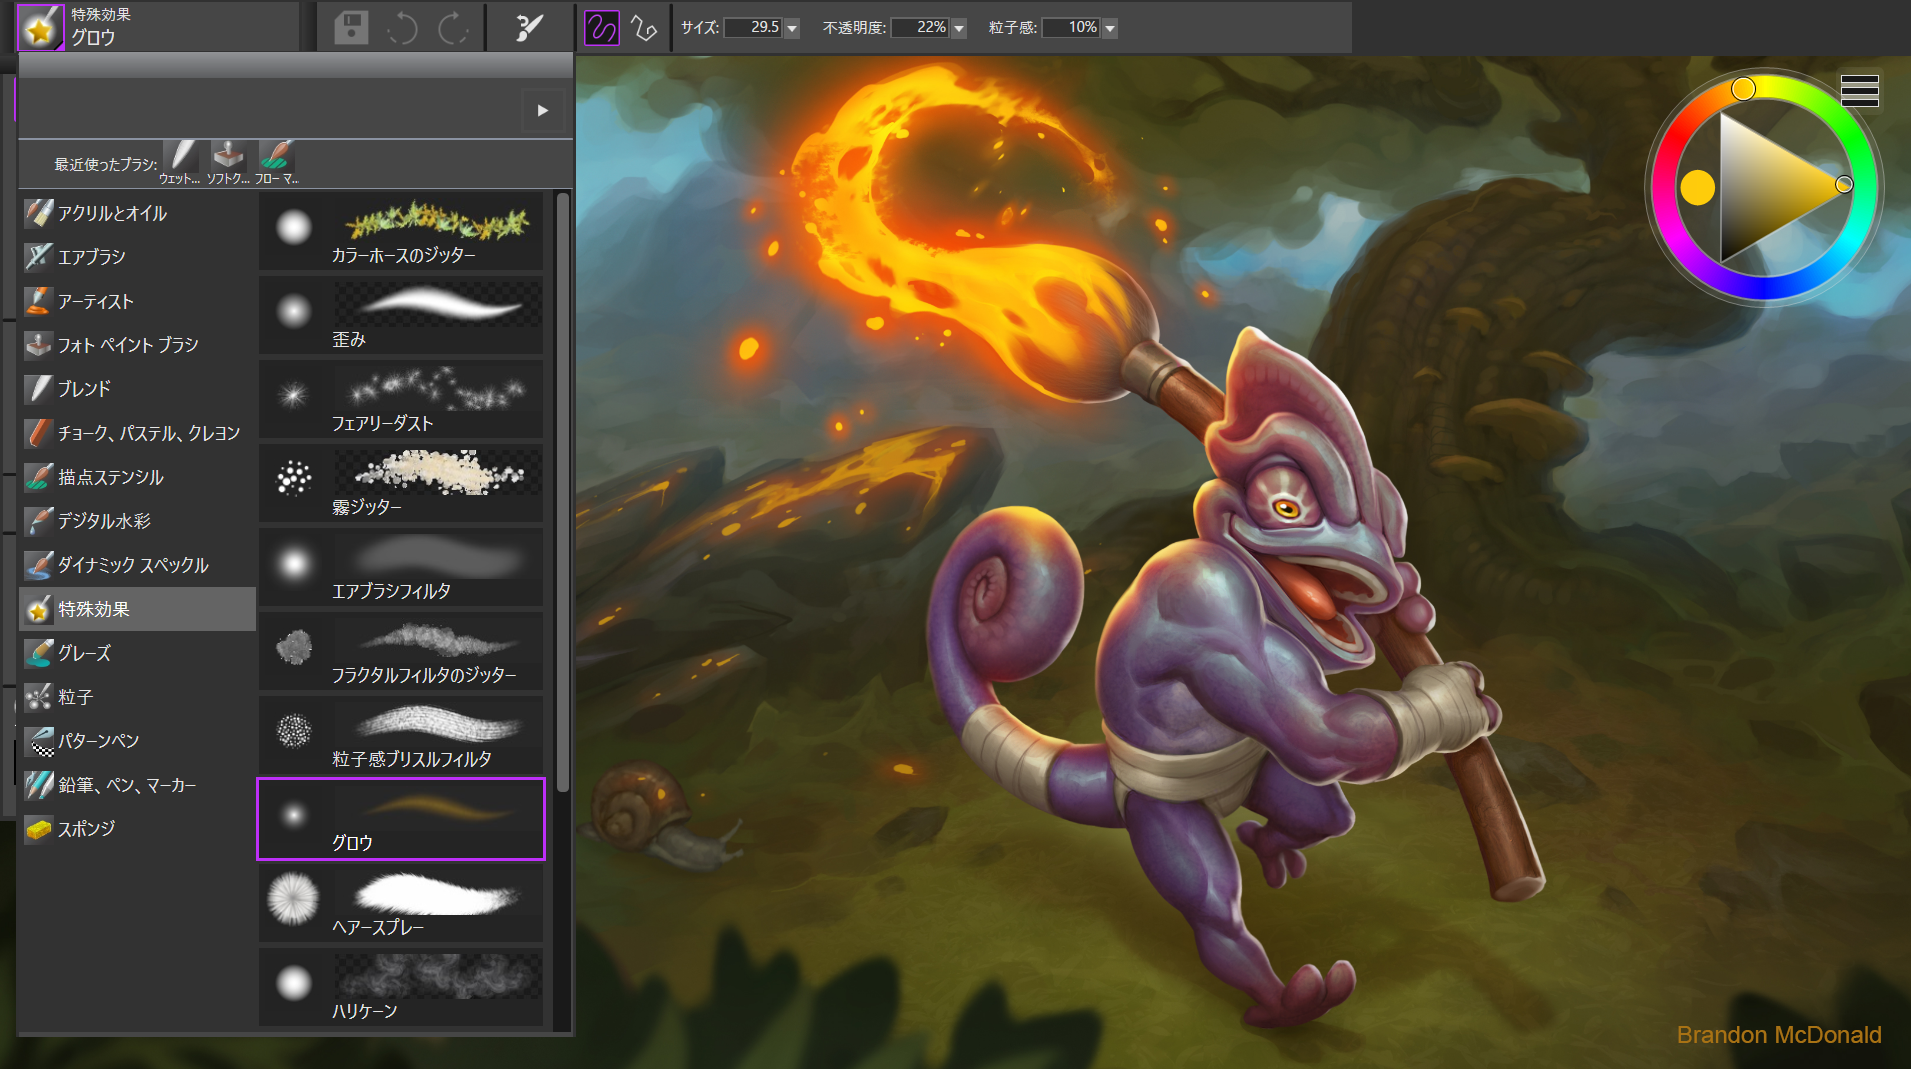Open the 粒子感 grain dropdown arrow

point(1110,28)
